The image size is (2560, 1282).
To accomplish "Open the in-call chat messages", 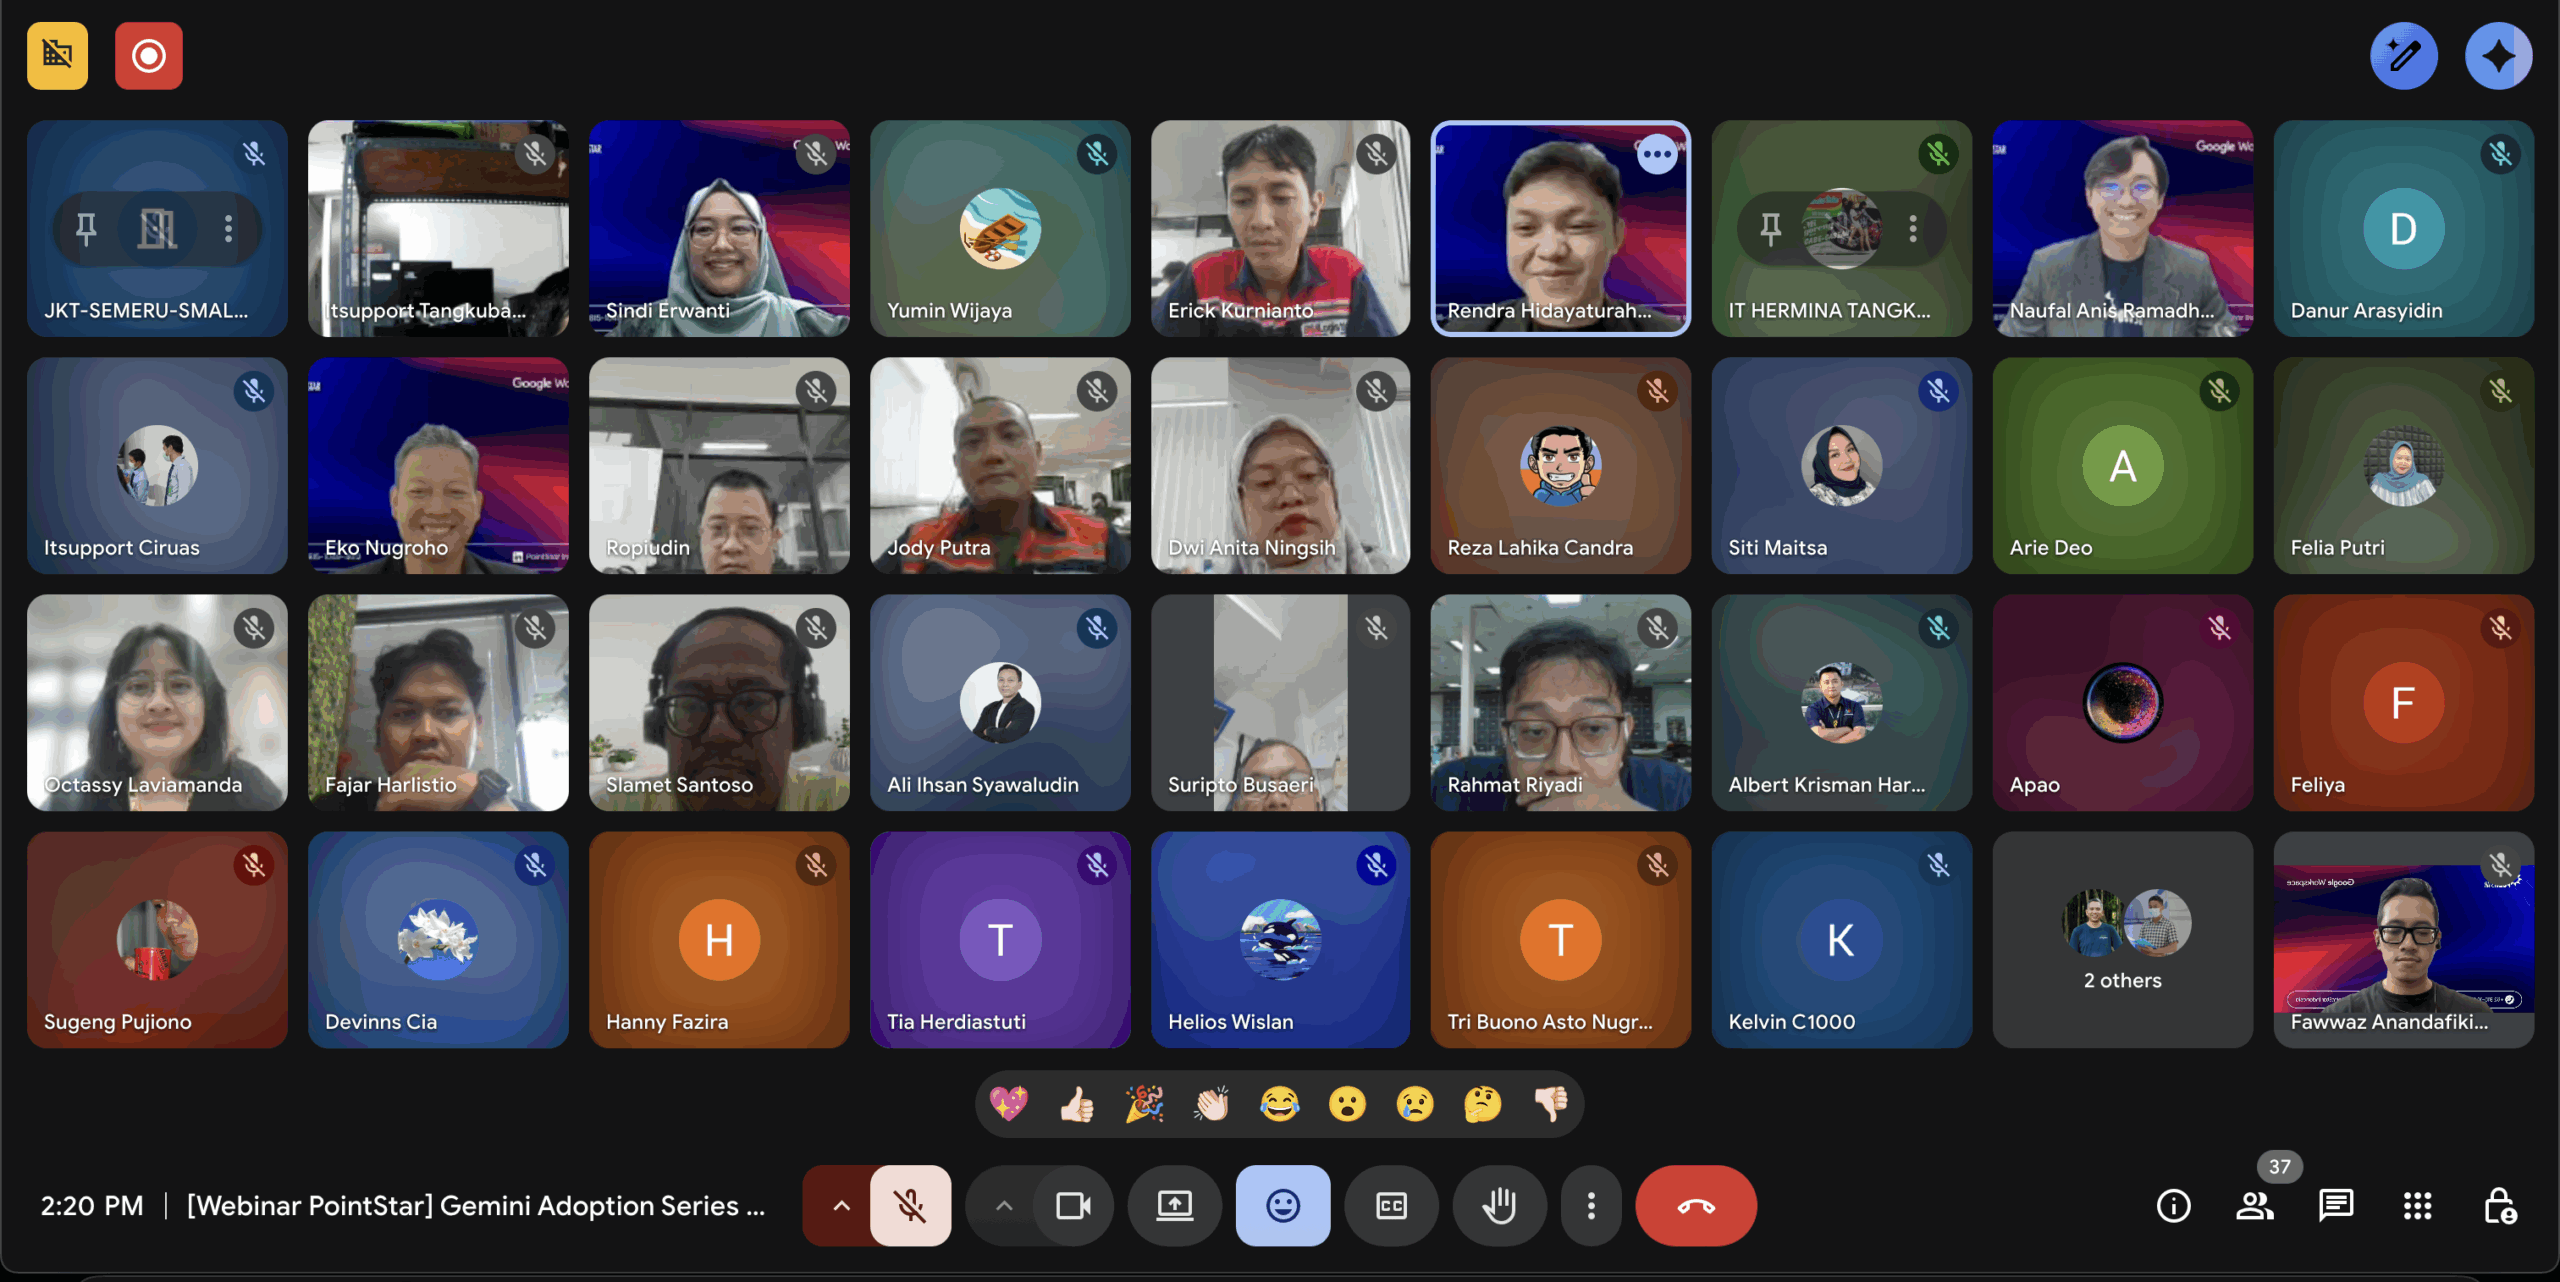I will click(x=2335, y=1206).
